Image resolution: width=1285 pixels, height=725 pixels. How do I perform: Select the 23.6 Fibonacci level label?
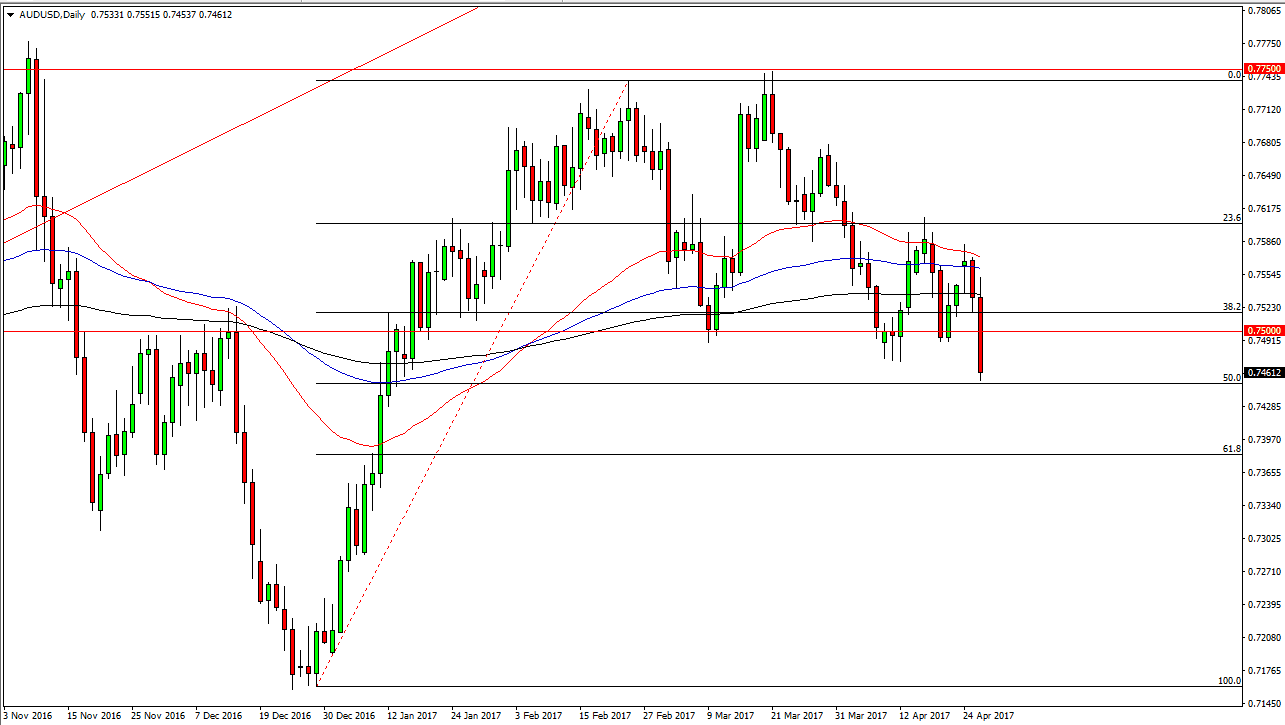click(1232, 217)
